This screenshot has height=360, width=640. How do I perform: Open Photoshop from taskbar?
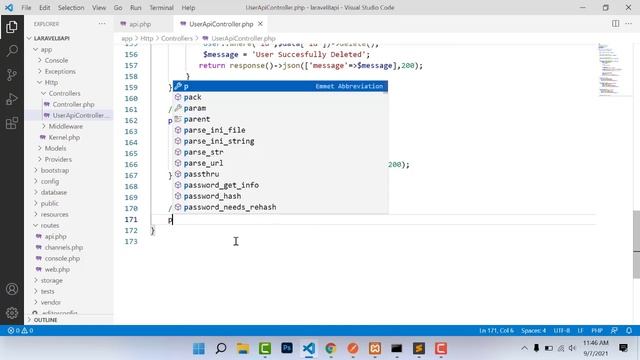tap(287, 349)
